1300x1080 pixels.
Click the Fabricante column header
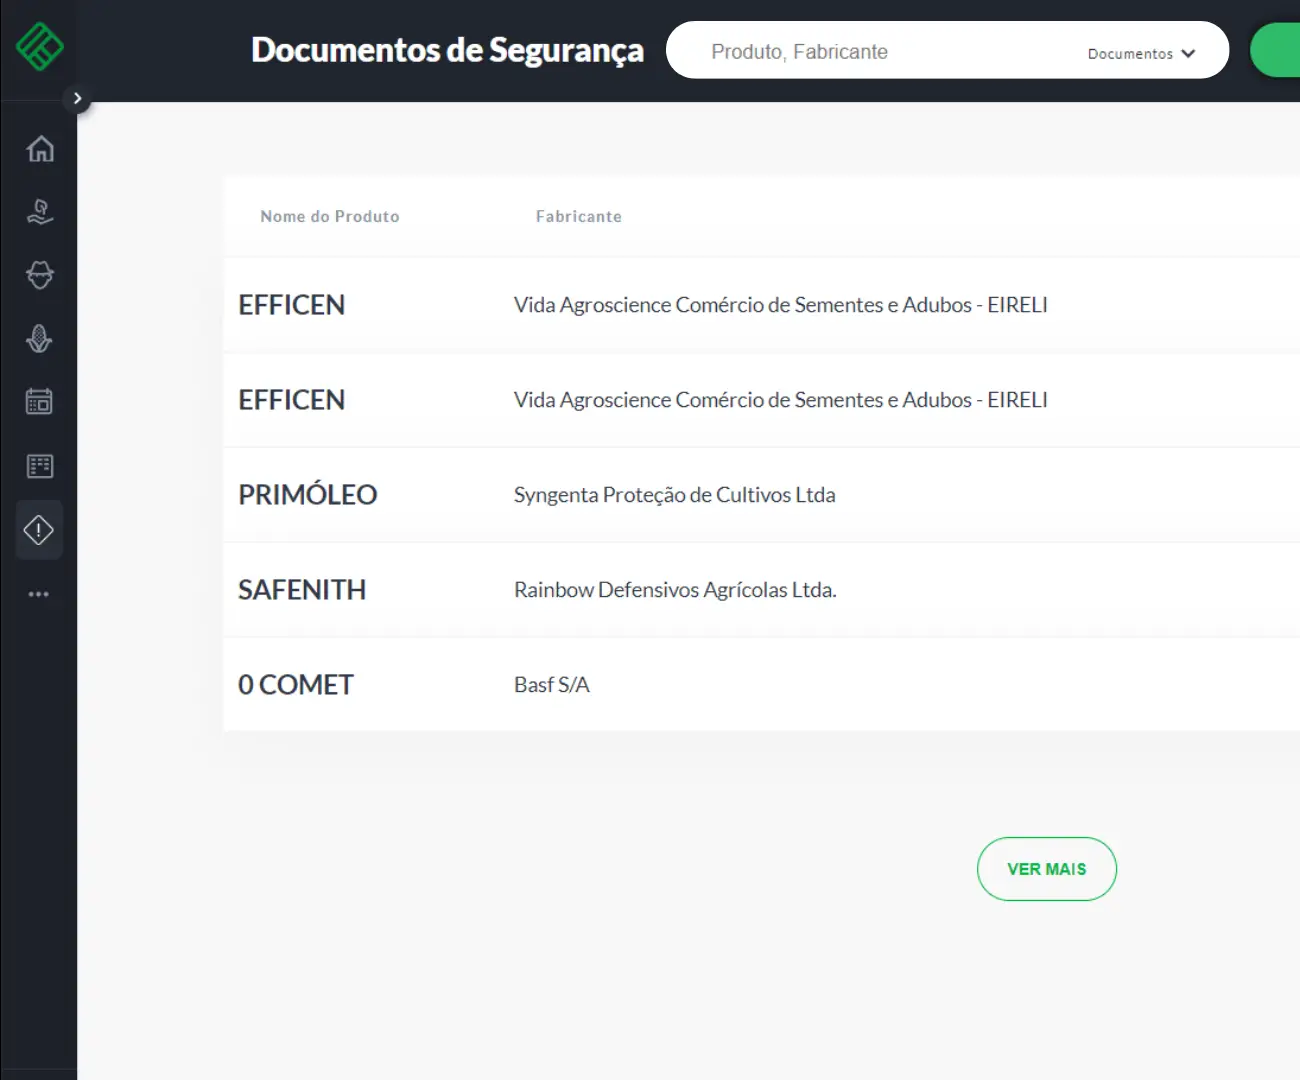pos(579,216)
